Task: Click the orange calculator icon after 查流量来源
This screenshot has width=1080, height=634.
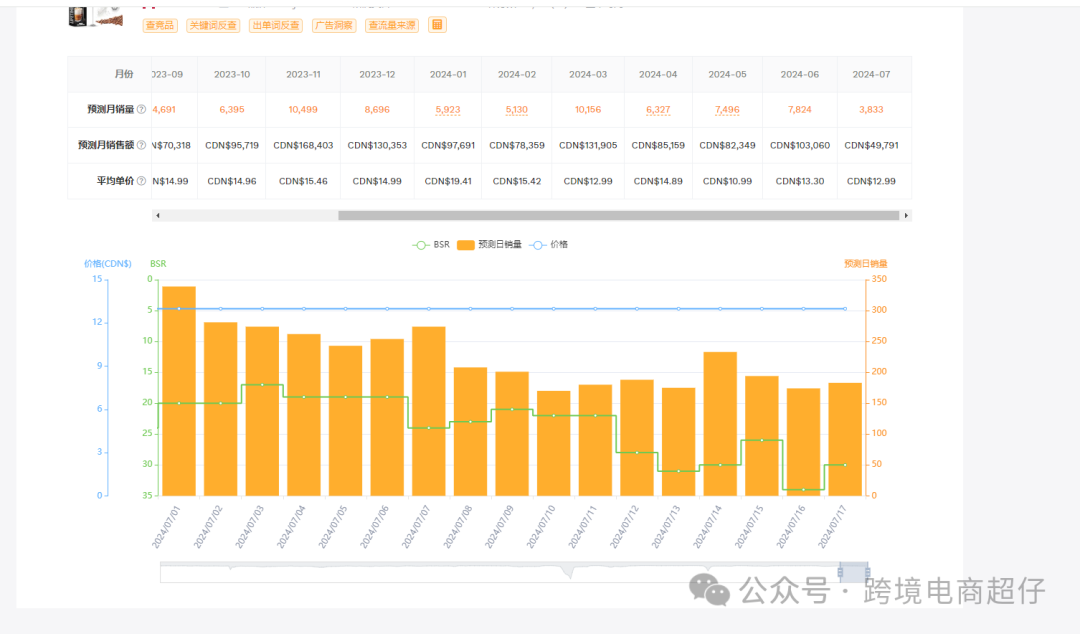Action: [x=437, y=25]
